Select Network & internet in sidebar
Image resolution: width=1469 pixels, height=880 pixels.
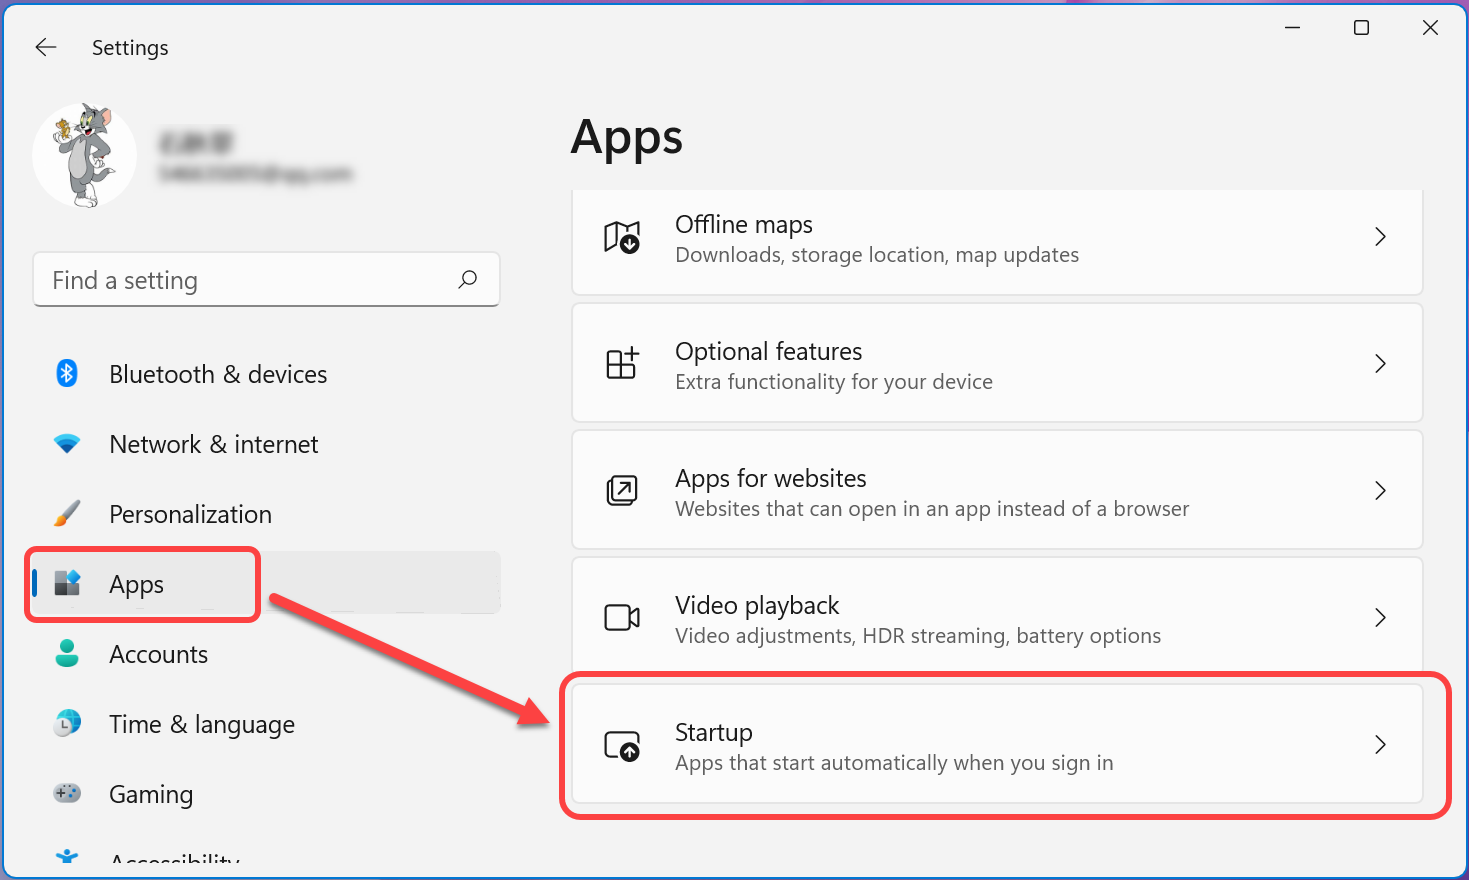click(x=213, y=444)
